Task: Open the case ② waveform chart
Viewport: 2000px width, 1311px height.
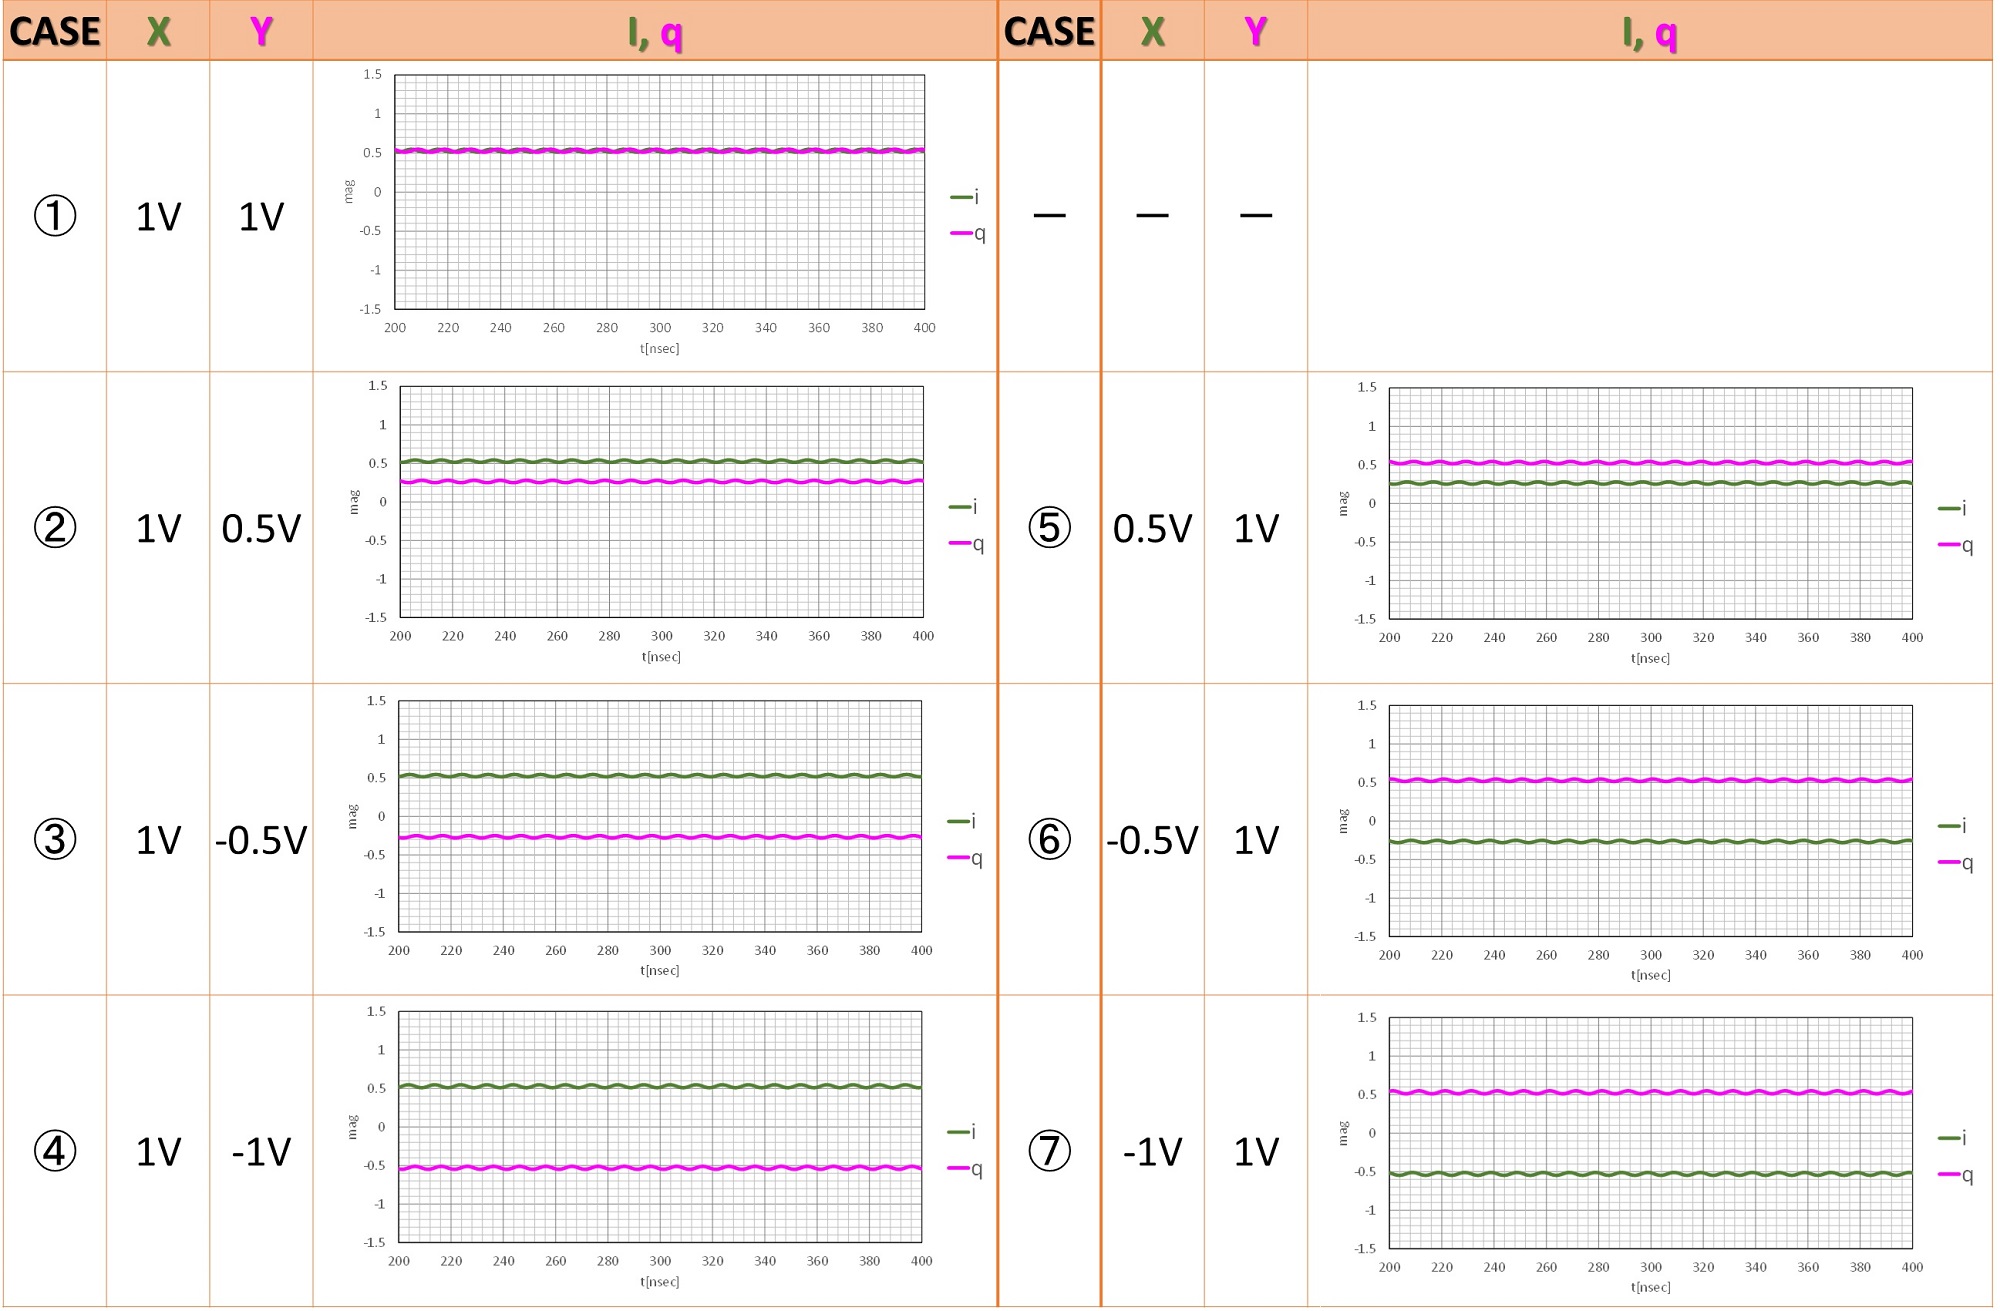Action: [661, 502]
